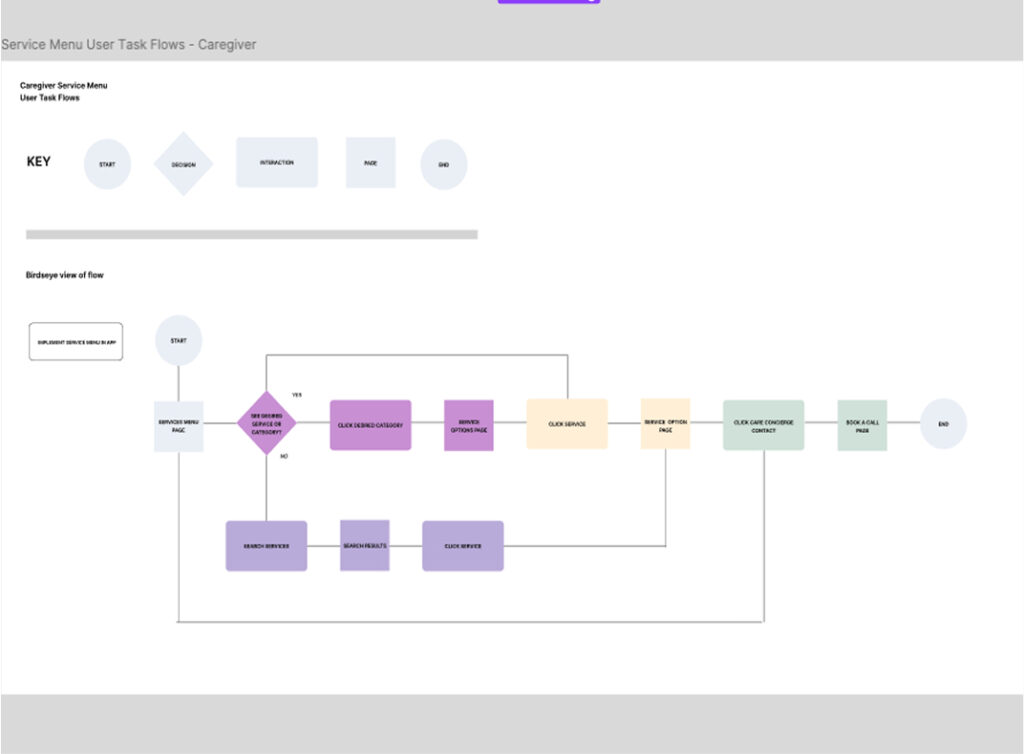Click the Services Menu Page node
This screenshot has width=1024, height=754.
coord(178,425)
